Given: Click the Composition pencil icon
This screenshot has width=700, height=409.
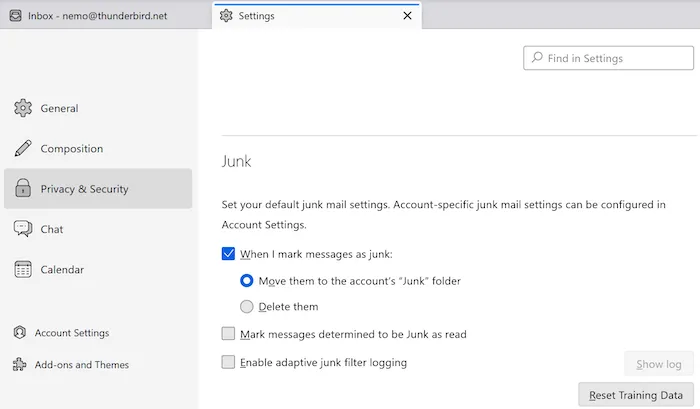Looking at the screenshot, I should click(x=22, y=149).
